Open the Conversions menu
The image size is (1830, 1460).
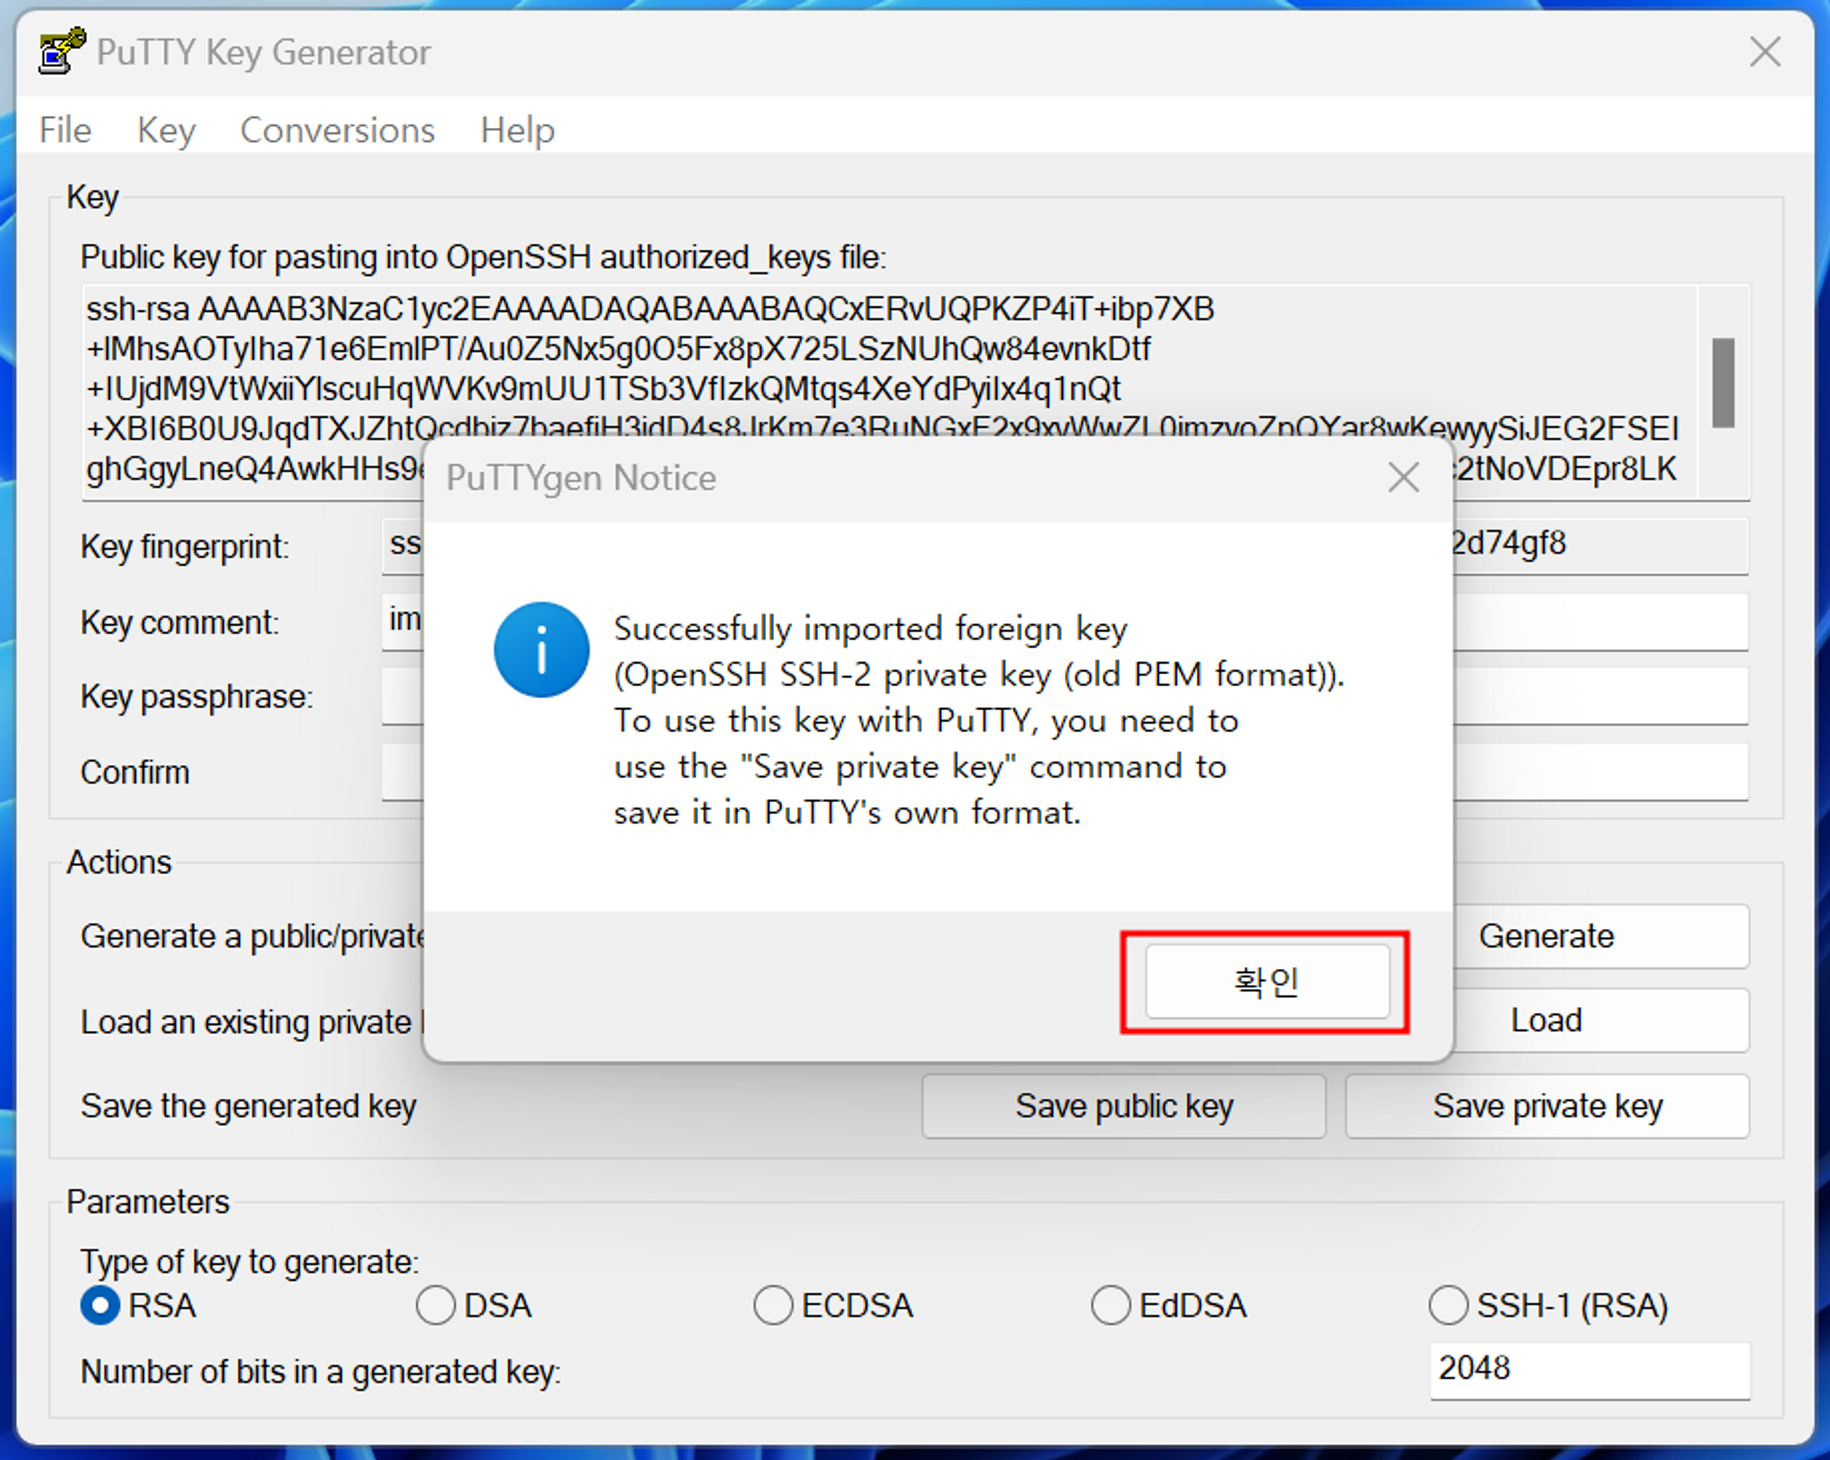pyautogui.click(x=337, y=130)
